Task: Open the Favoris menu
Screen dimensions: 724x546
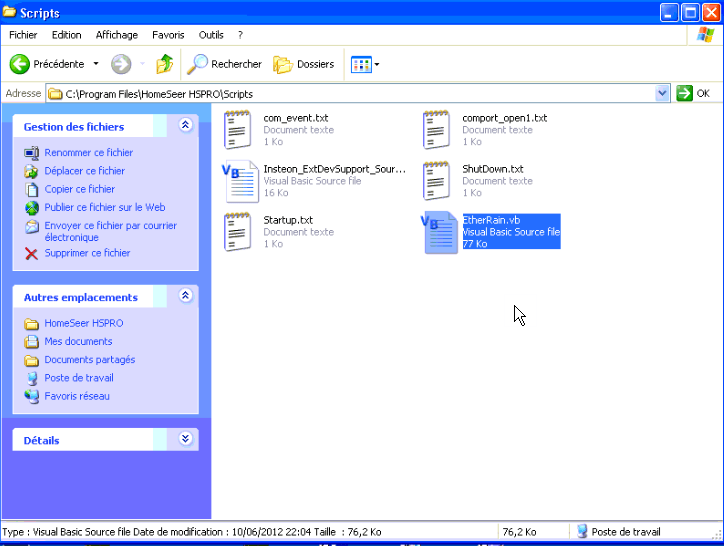Action: pos(168,35)
